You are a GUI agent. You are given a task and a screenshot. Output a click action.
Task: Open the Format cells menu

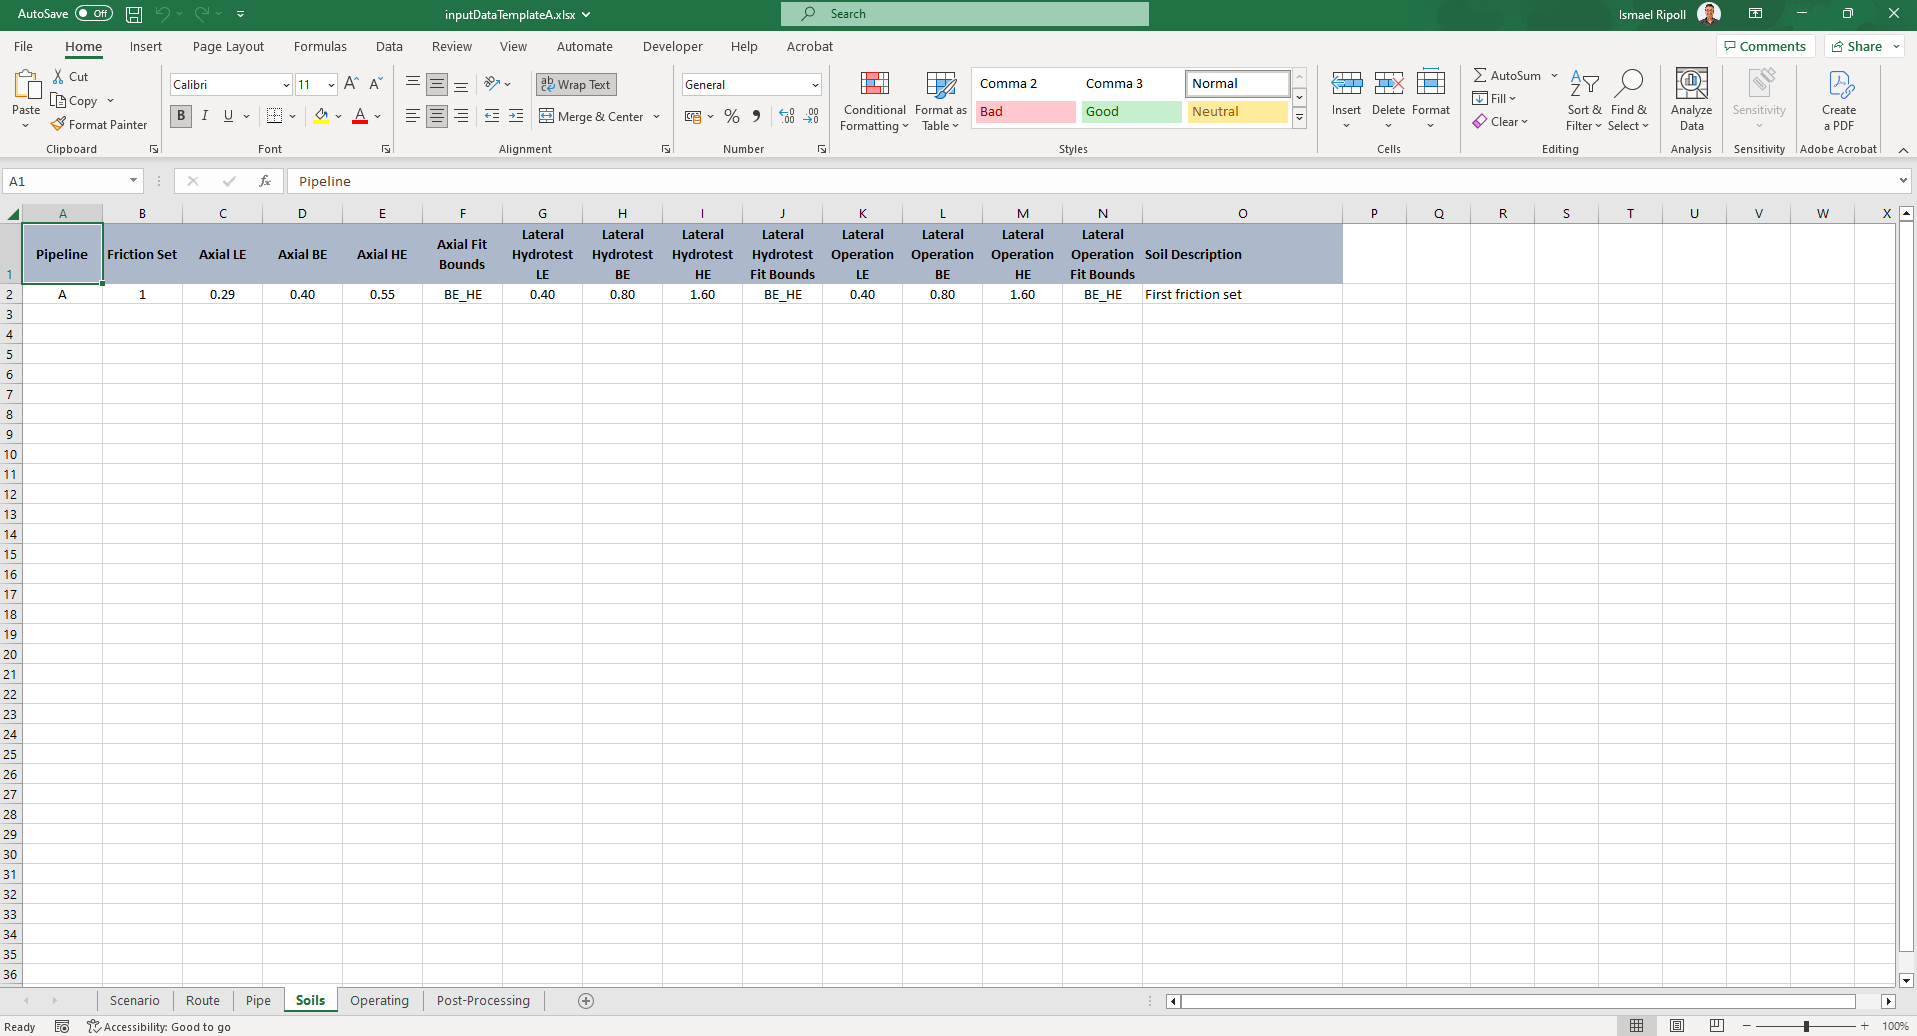(x=1431, y=101)
